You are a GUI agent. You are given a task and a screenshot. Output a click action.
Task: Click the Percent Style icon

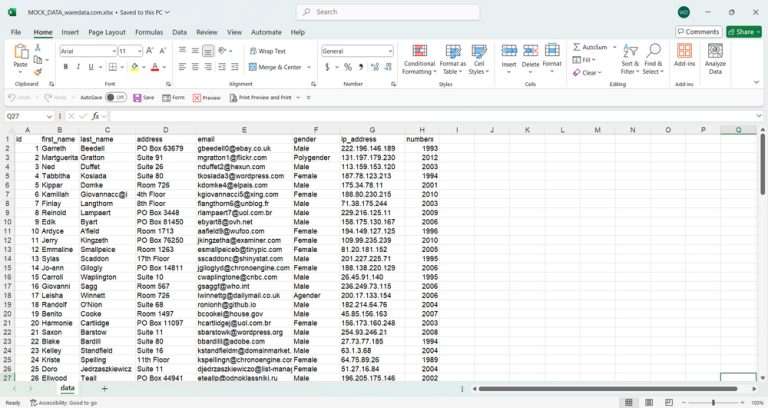(x=347, y=67)
